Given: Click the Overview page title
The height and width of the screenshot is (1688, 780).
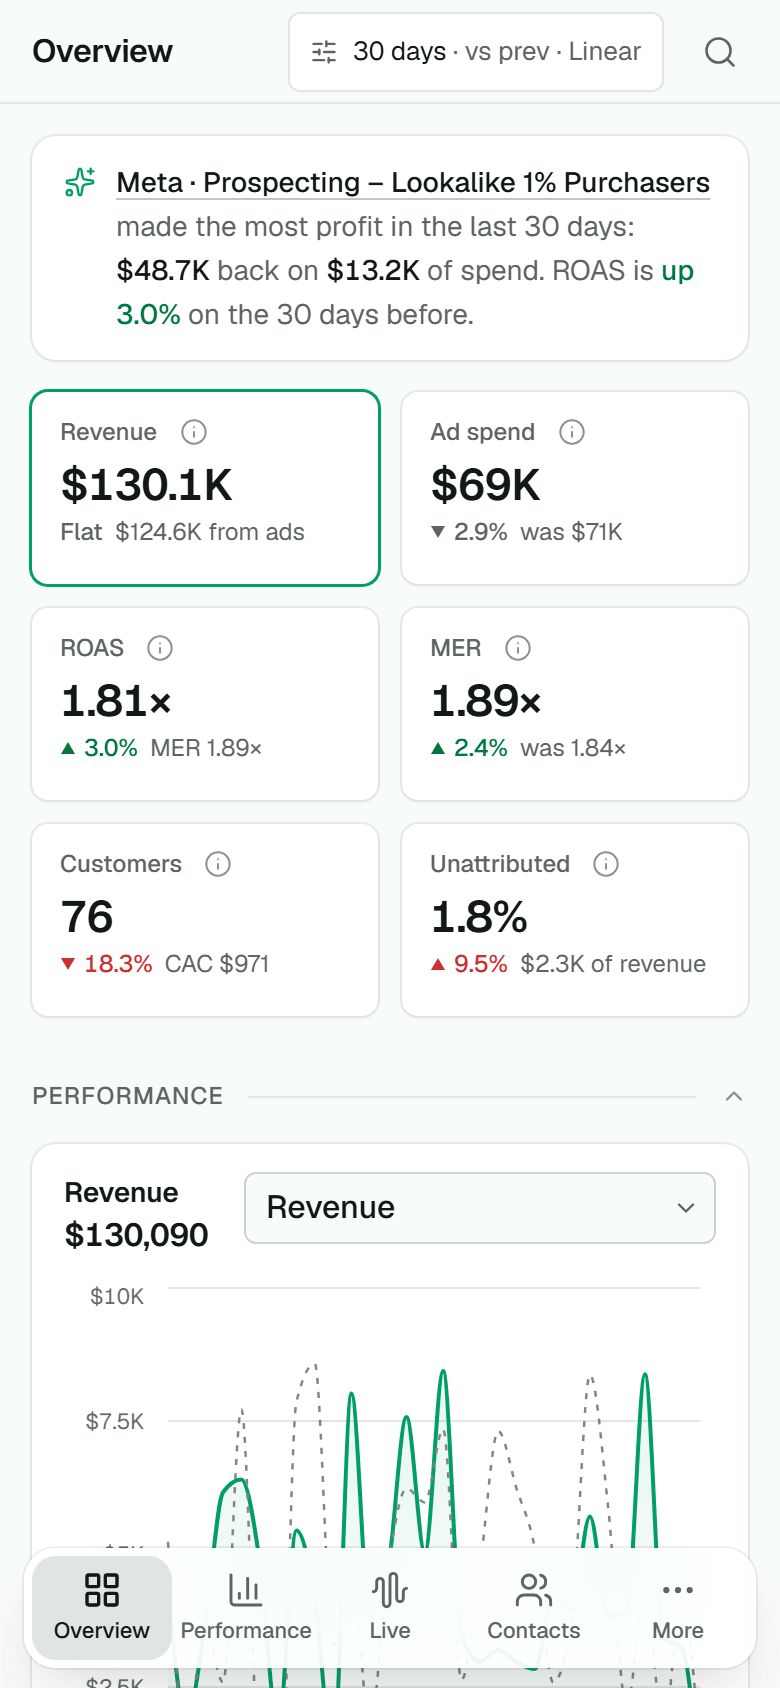Looking at the screenshot, I should (102, 52).
